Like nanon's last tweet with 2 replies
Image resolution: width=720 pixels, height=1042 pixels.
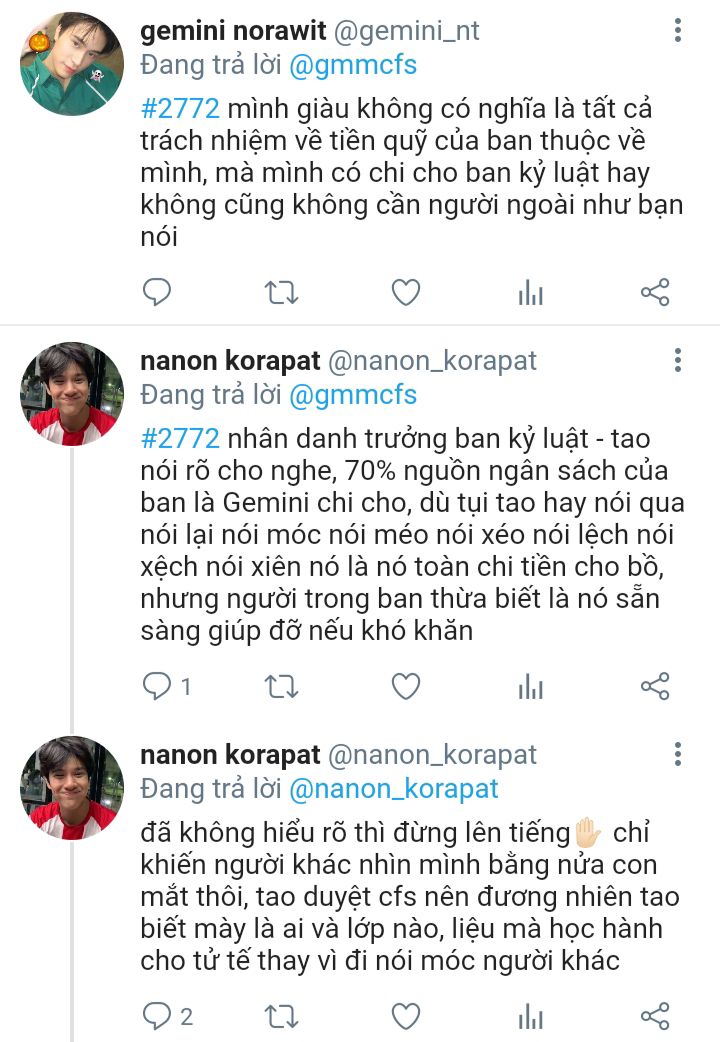pos(405,1017)
